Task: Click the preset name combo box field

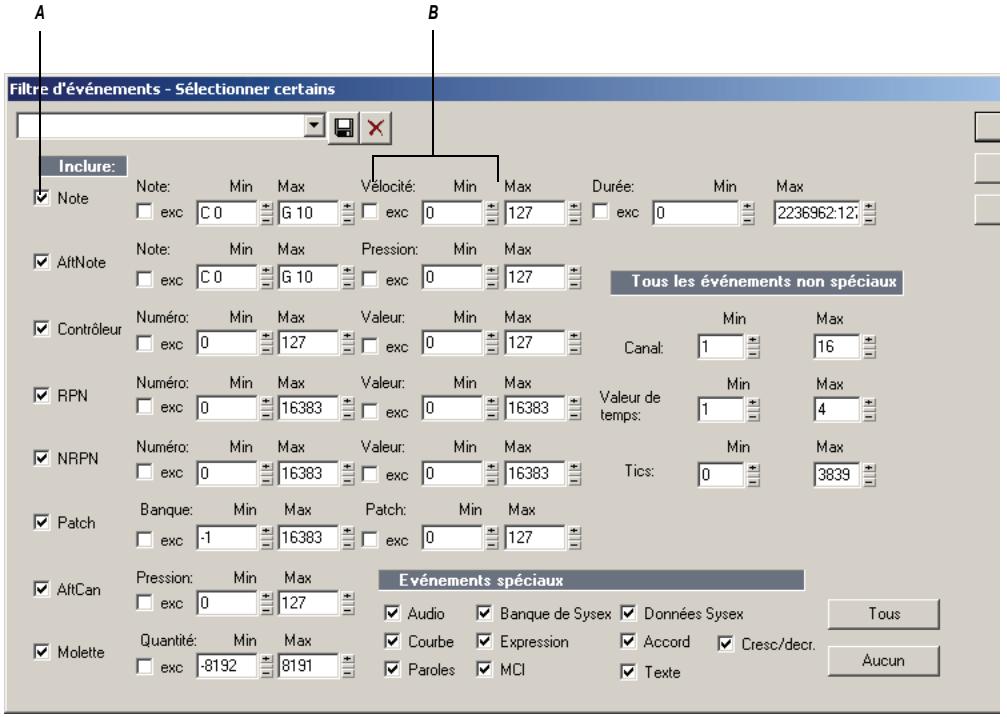Action: pos(170,126)
